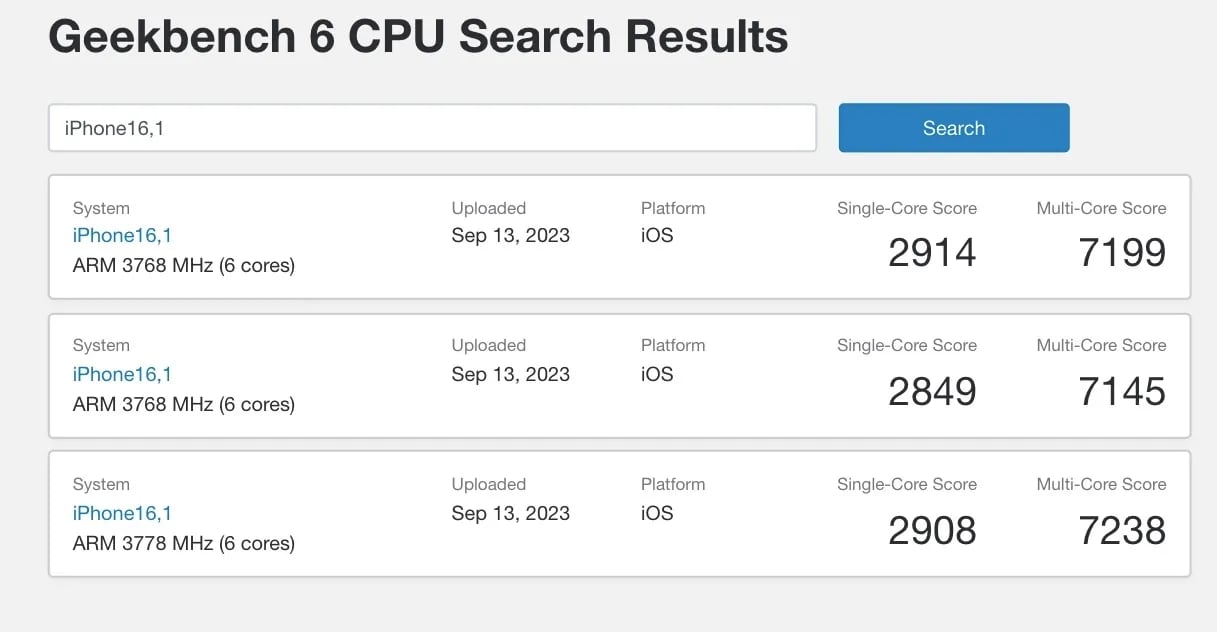Open iPhone16,1 link with 2849 single-core score
Screen dimensions: 1217x632
[122, 374]
